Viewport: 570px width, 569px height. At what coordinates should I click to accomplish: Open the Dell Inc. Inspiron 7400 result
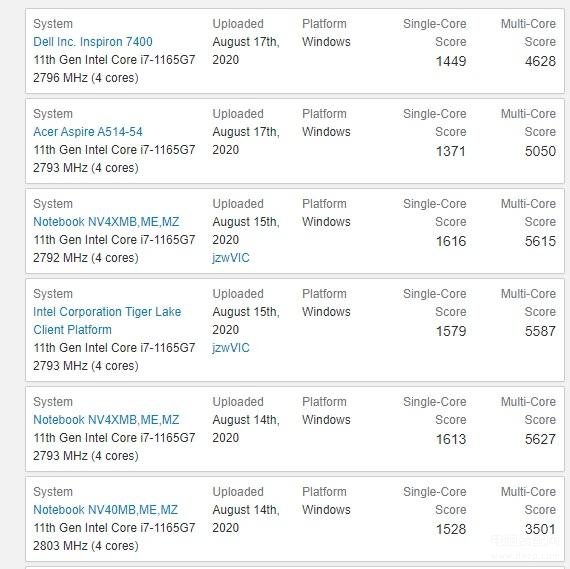(x=93, y=42)
